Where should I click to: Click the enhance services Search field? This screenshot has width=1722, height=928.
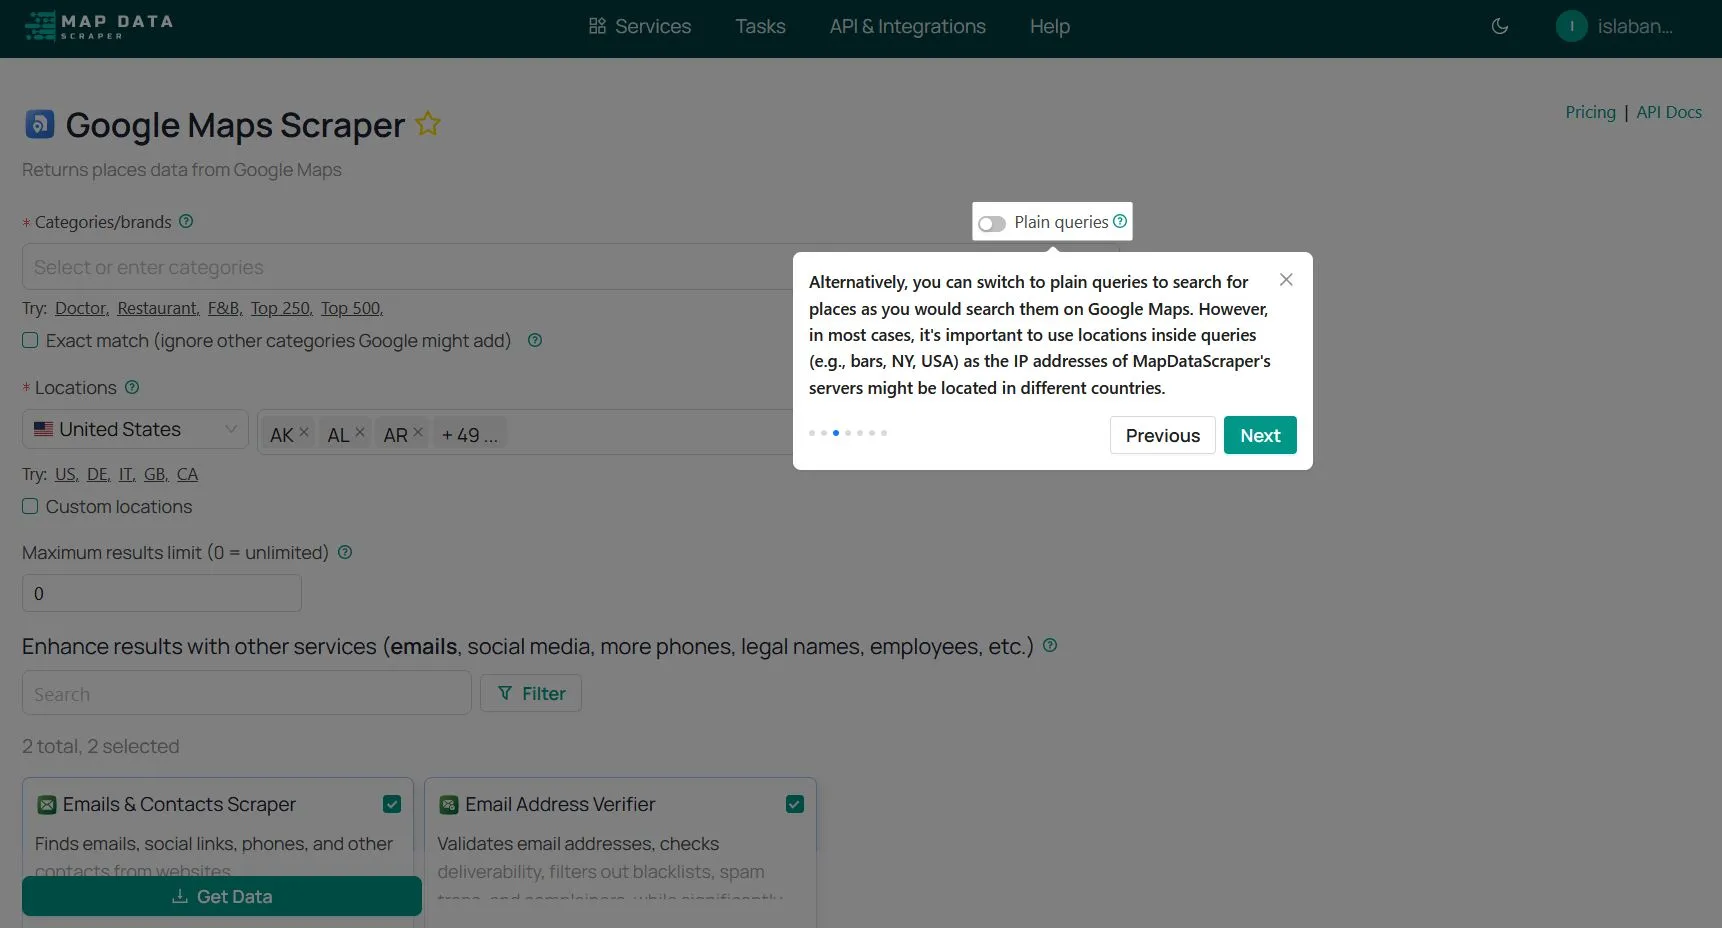(247, 693)
